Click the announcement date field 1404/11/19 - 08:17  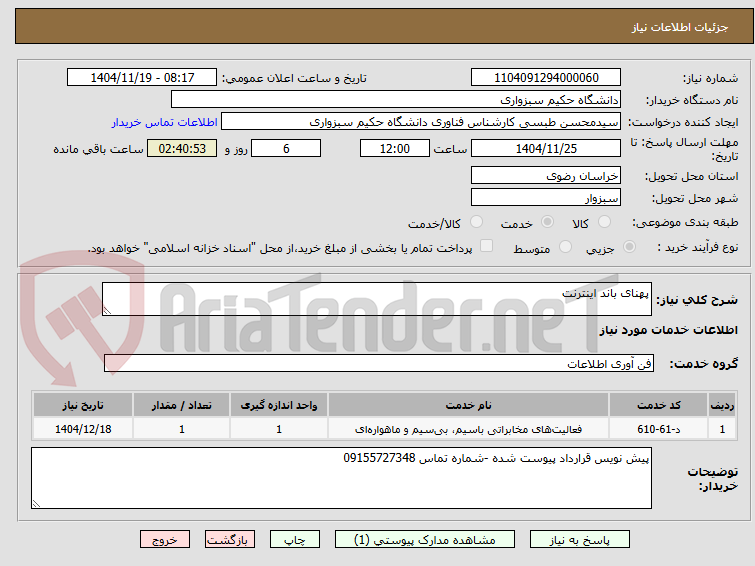click(142, 78)
